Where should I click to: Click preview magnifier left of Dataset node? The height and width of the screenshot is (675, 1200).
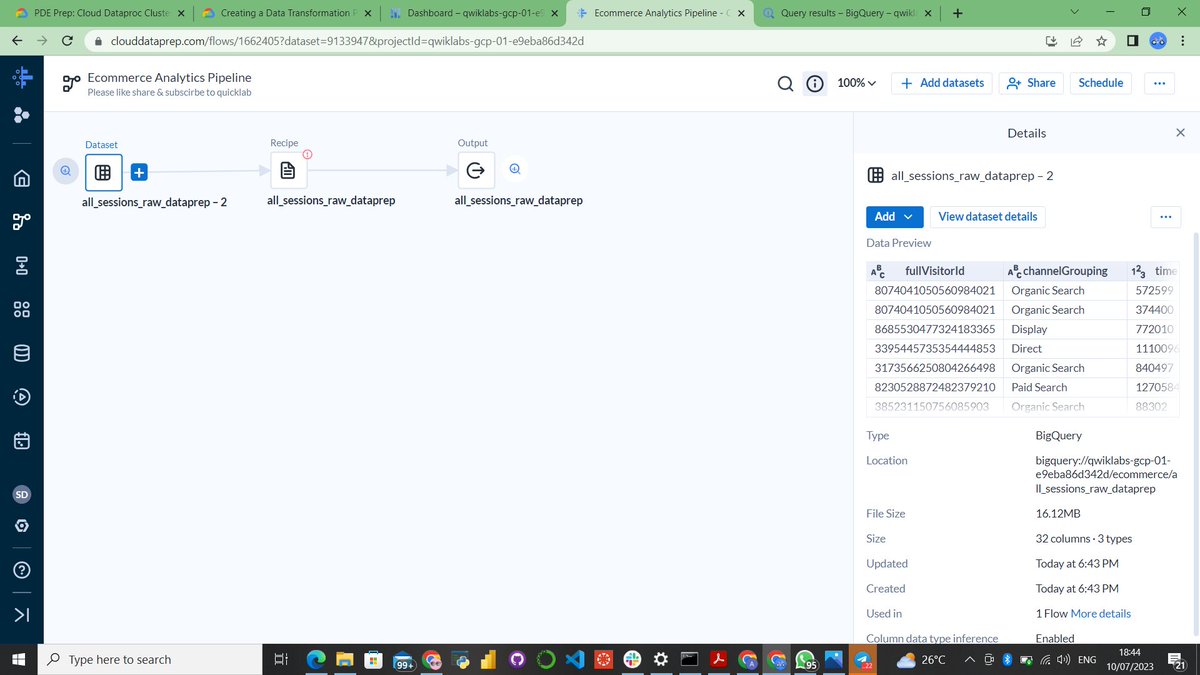[65, 171]
